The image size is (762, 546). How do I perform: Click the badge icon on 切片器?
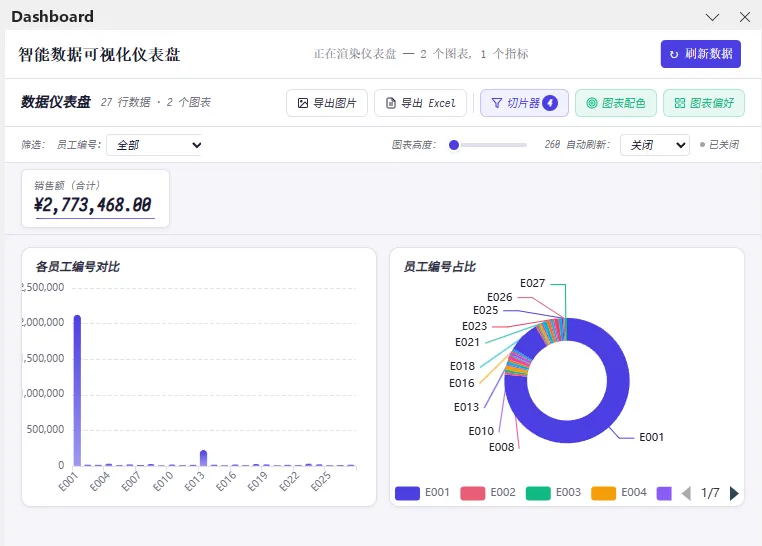click(550, 103)
